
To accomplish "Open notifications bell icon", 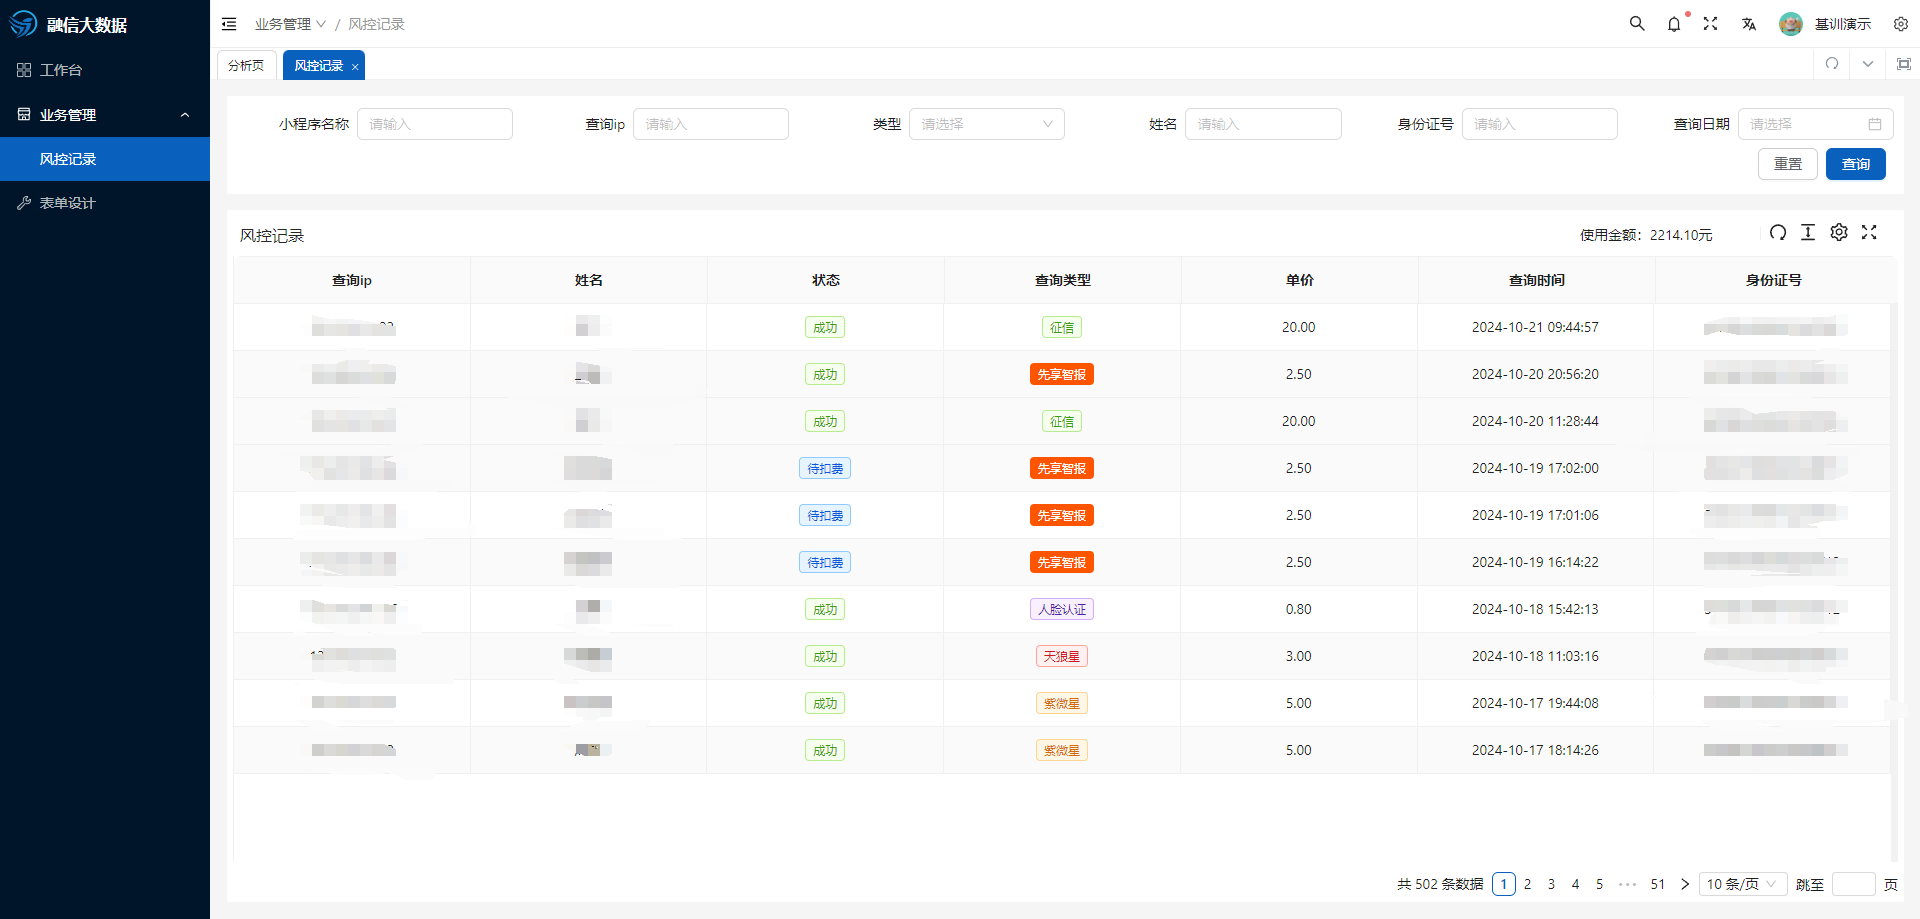I will pyautogui.click(x=1674, y=24).
